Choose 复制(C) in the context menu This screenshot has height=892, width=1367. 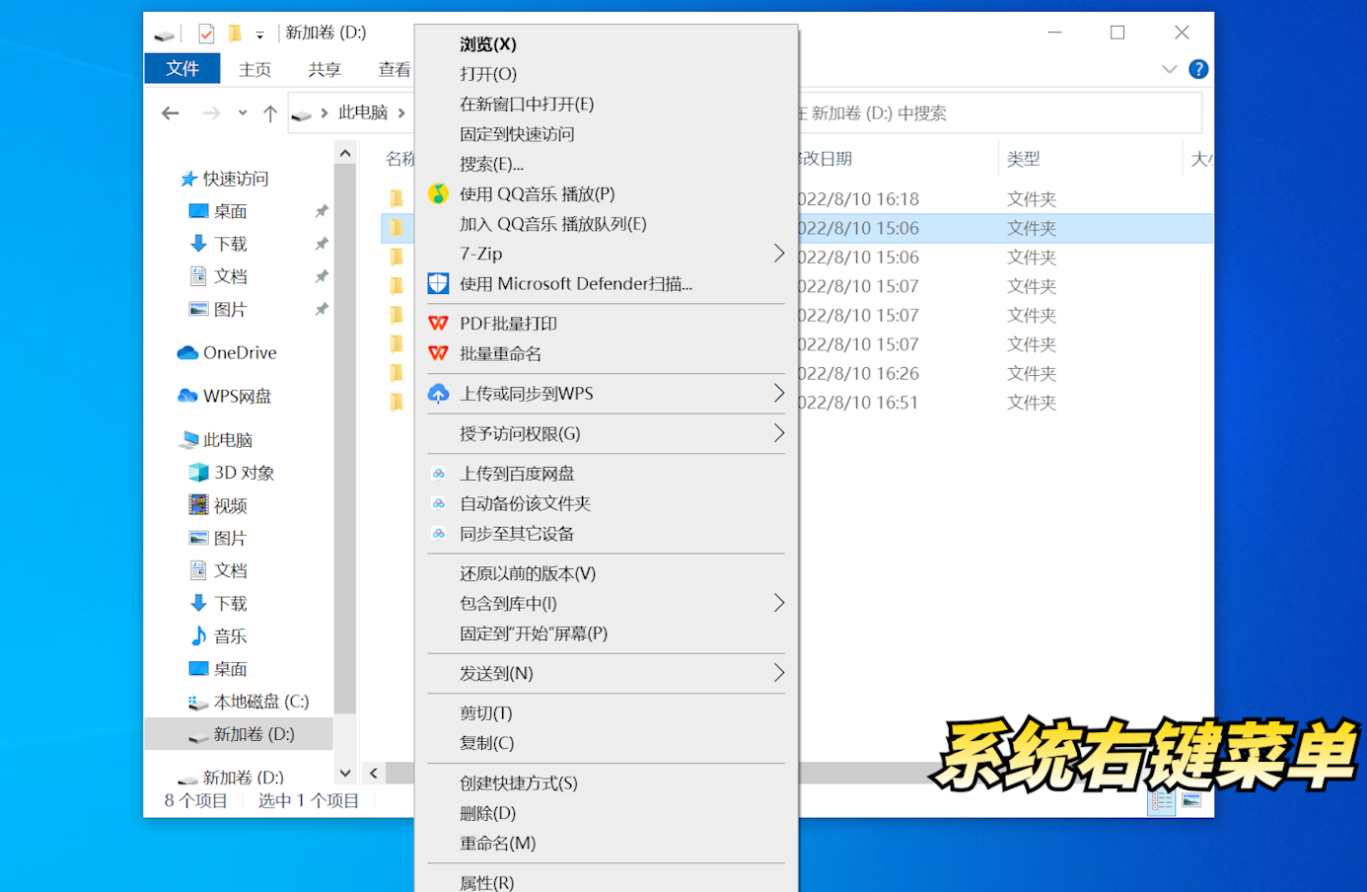(x=487, y=743)
